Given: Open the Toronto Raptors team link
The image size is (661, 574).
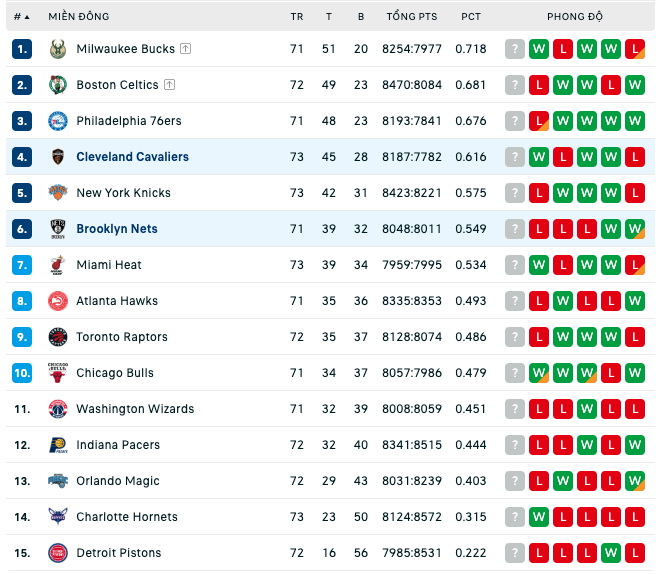Looking at the screenshot, I should [x=122, y=337].
